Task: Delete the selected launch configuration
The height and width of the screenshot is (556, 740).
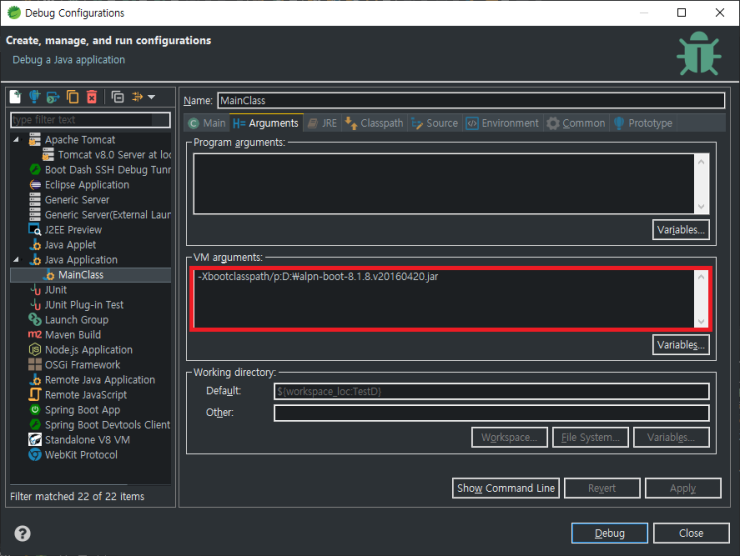Action: point(92,97)
